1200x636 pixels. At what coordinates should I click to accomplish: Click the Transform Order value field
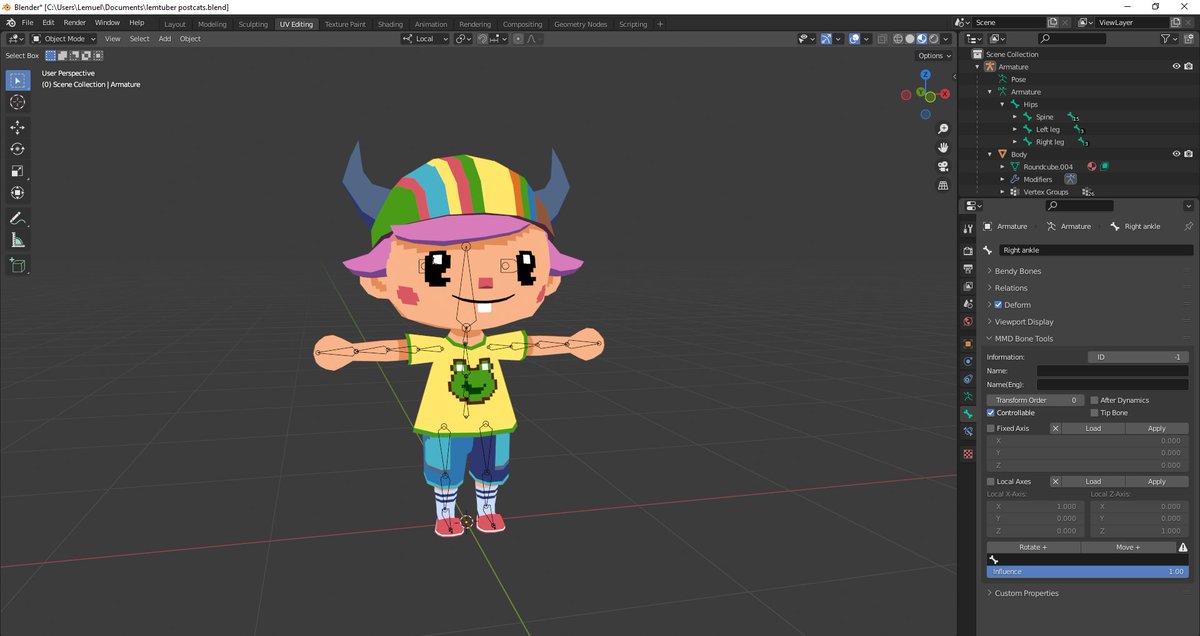coord(1035,400)
